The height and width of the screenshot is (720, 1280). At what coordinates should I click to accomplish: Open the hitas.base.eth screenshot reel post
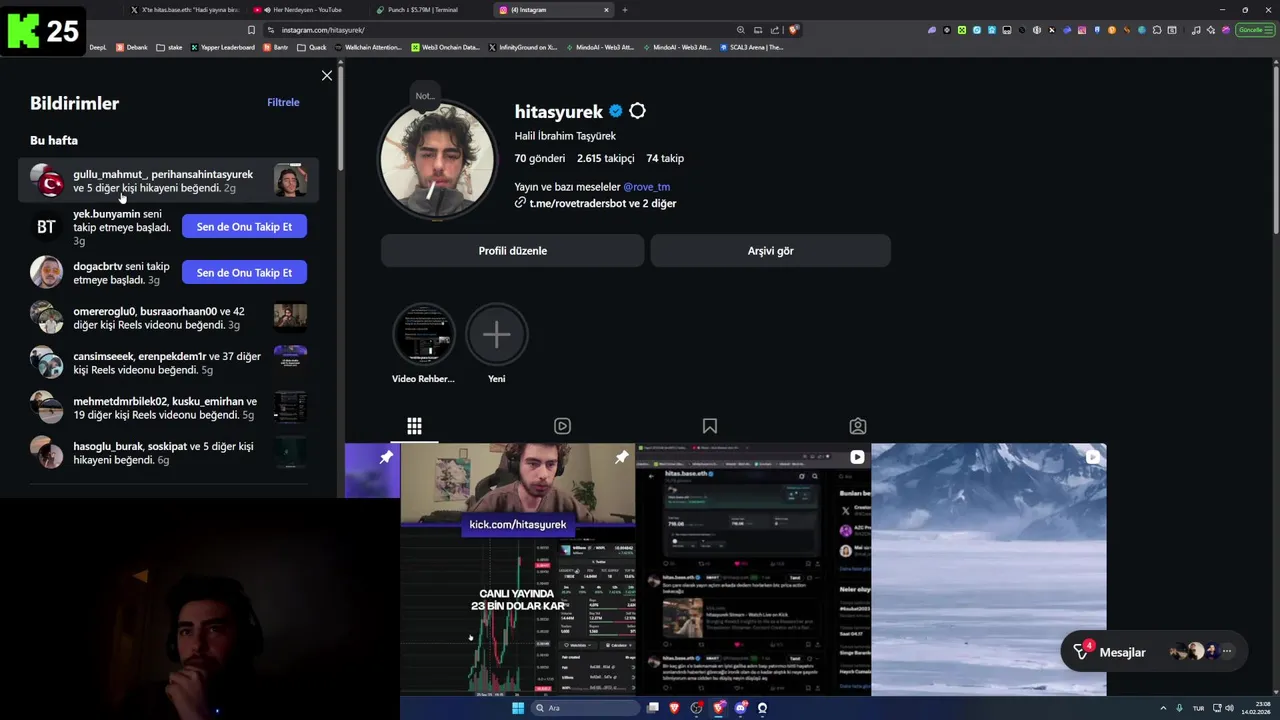click(x=753, y=569)
